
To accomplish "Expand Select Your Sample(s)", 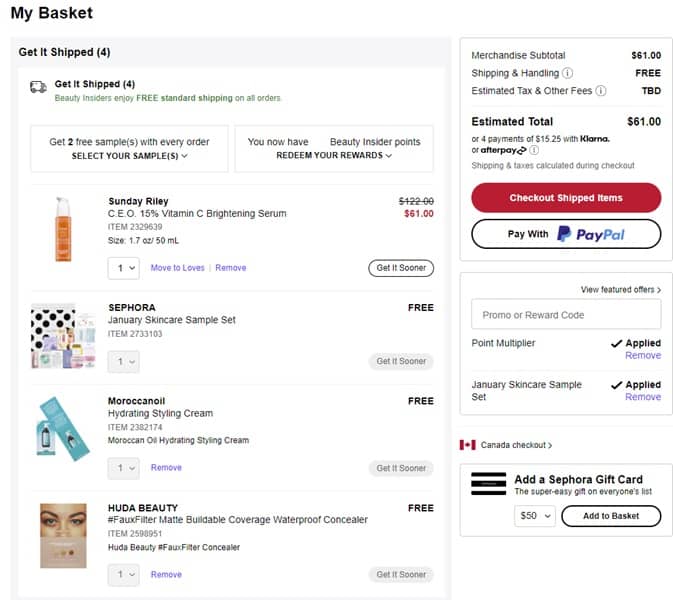I will (129, 156).
